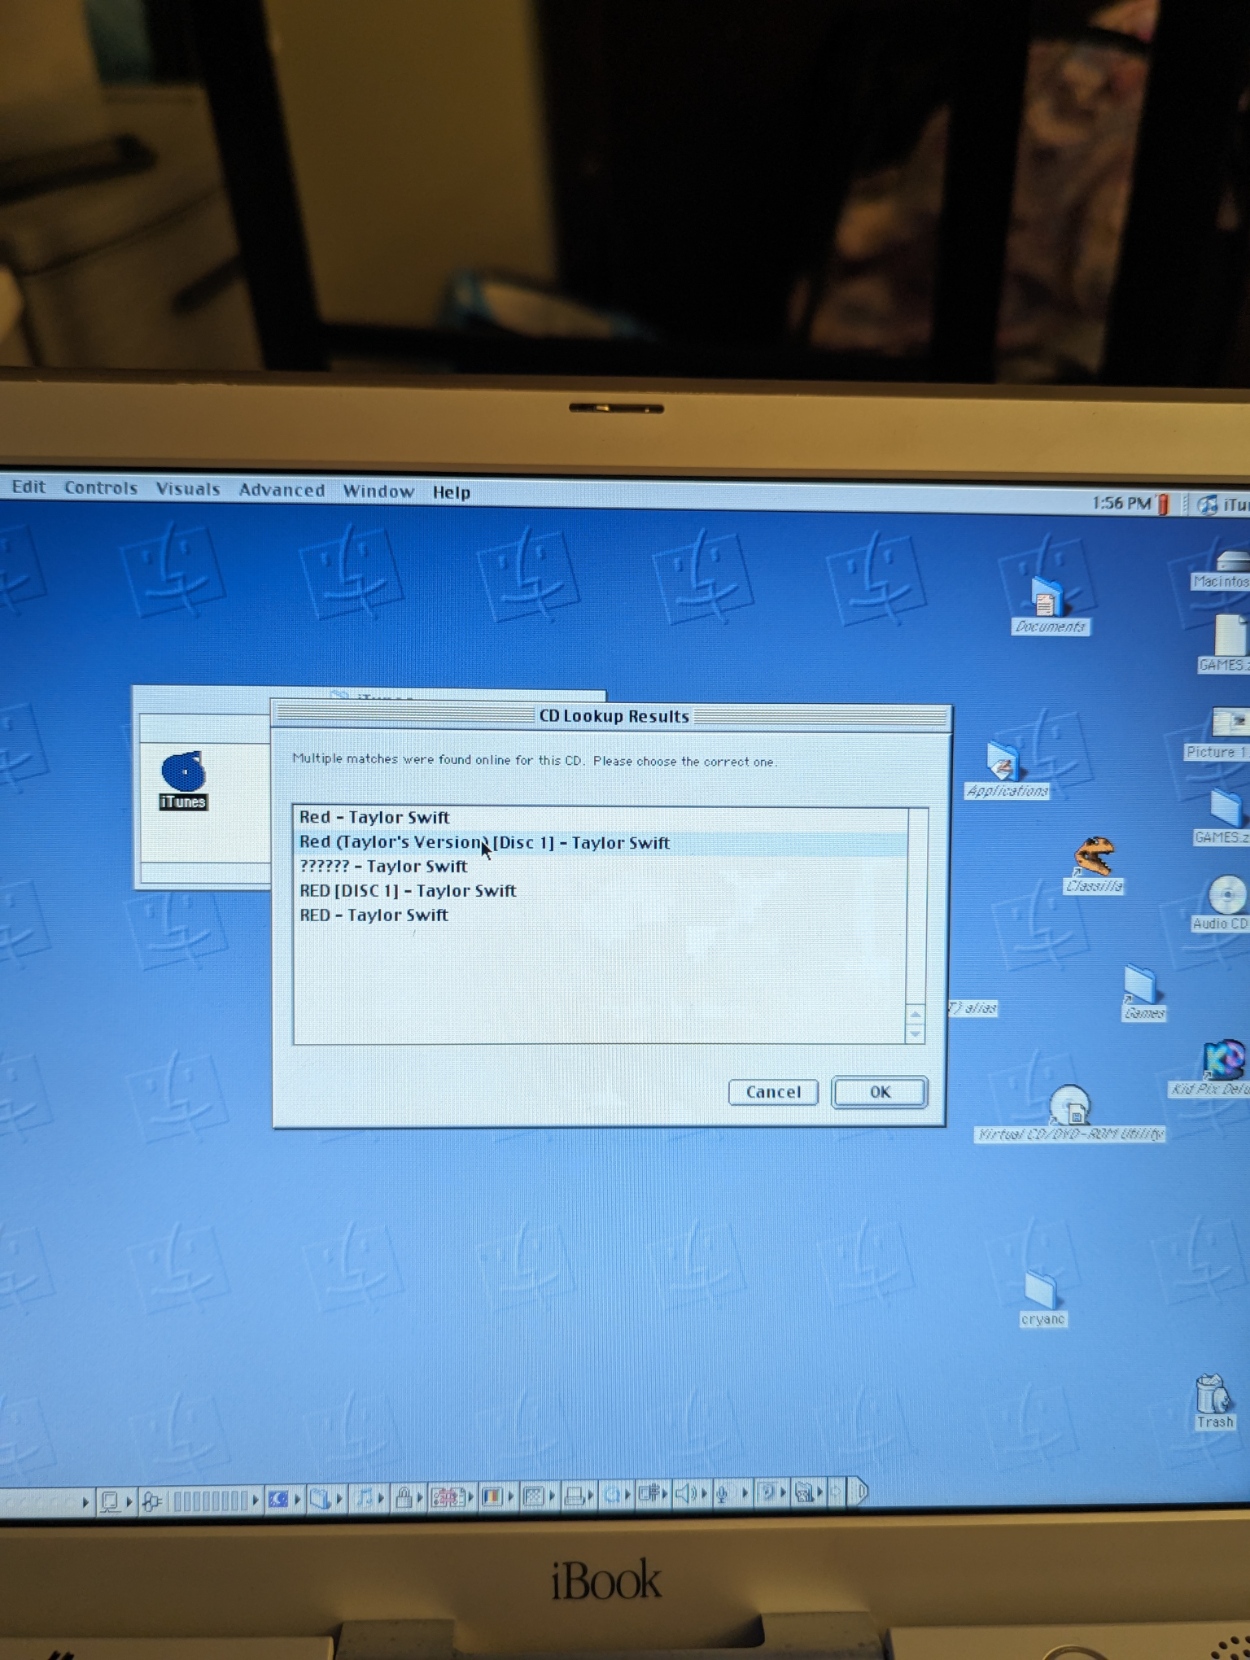Confirm the CD selection with OK
This screenshot has width=1250, height=1660.
880,1091
